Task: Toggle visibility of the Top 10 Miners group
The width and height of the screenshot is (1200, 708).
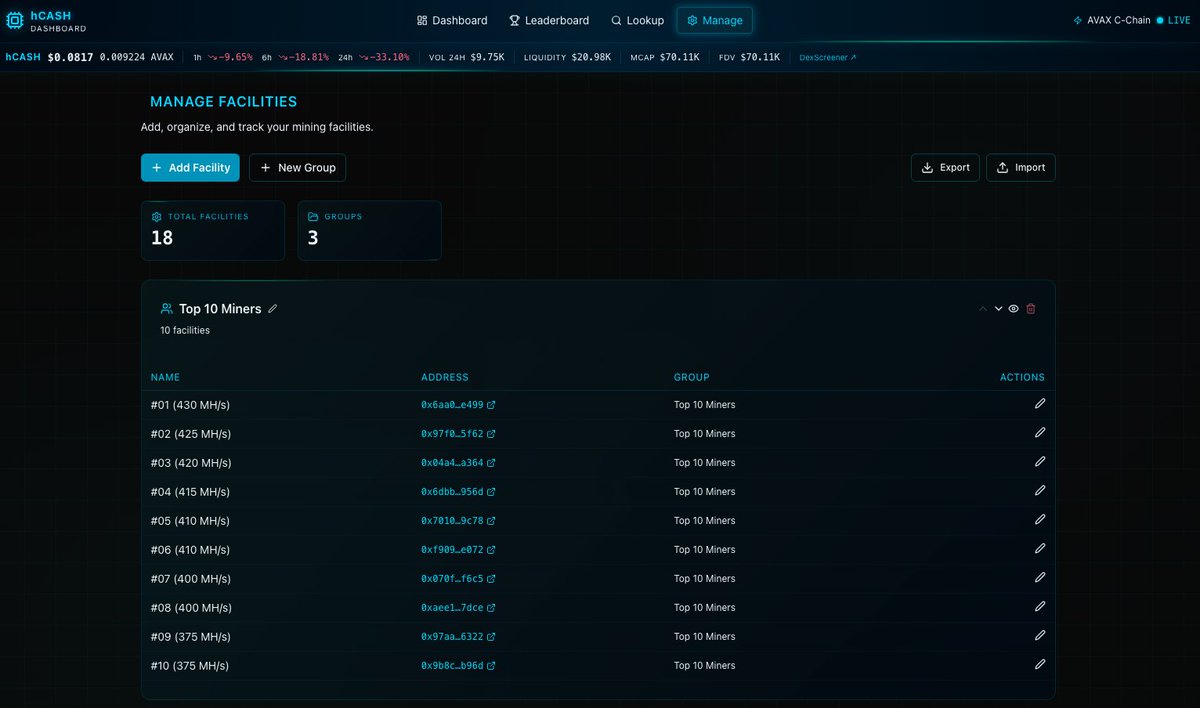Action: [1011, 308]
